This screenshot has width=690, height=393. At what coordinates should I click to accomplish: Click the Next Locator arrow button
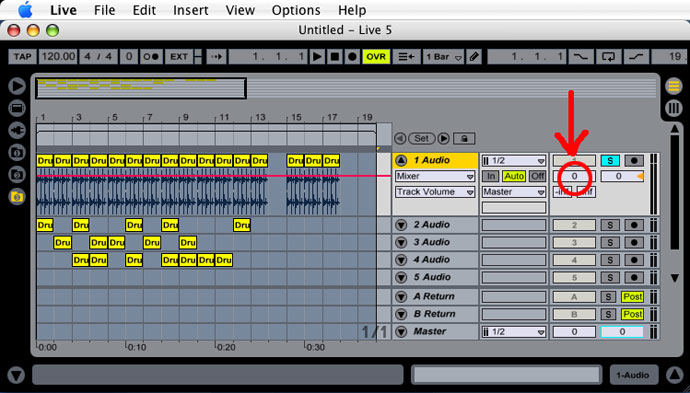point(444,139)
